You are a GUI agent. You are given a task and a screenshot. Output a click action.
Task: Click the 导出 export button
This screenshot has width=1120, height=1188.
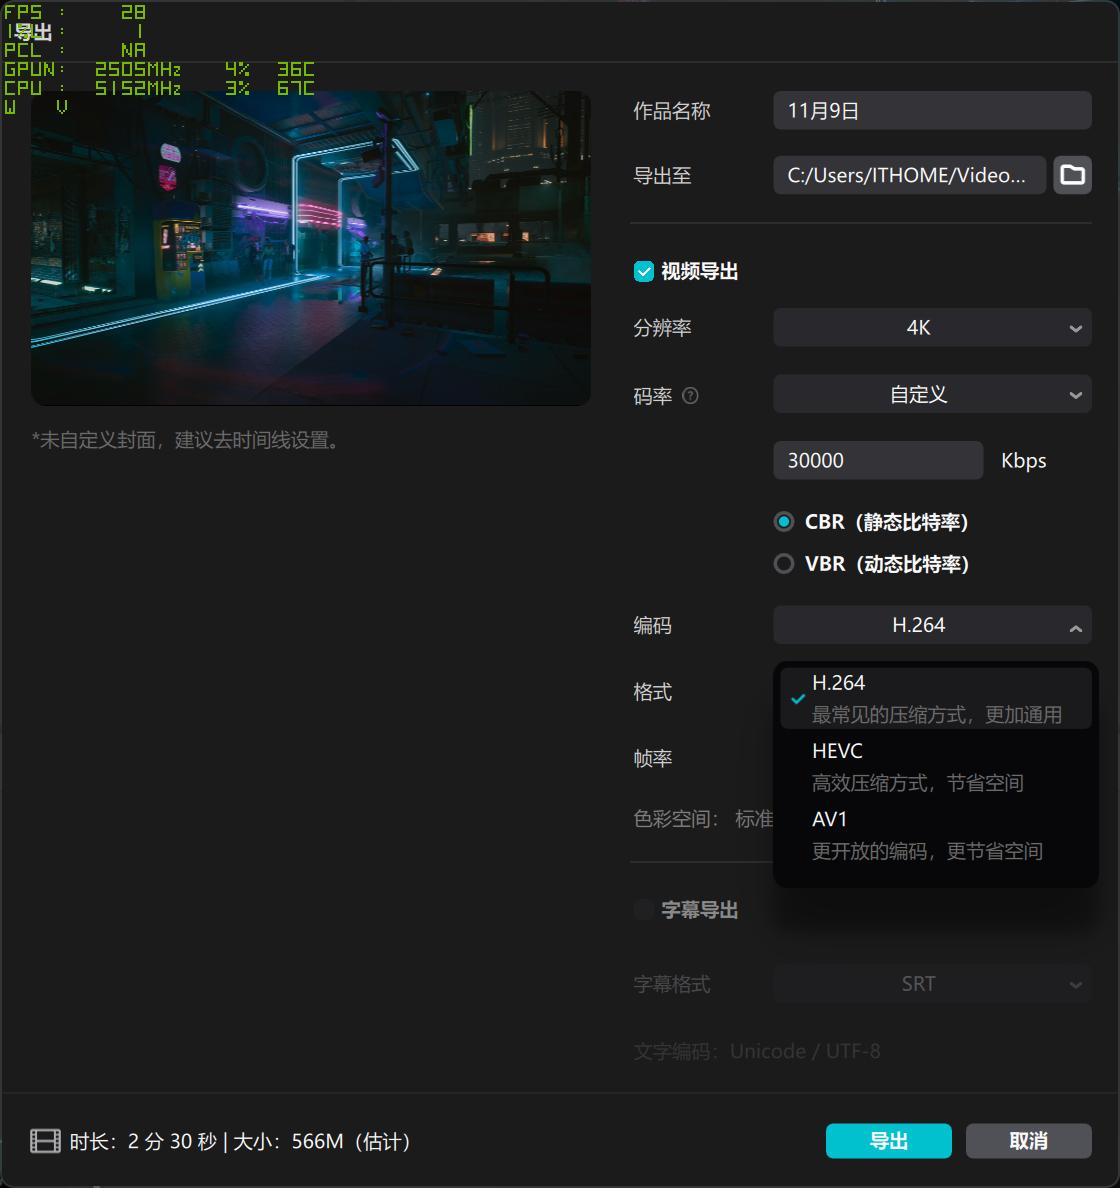(x=888, y=1141)
